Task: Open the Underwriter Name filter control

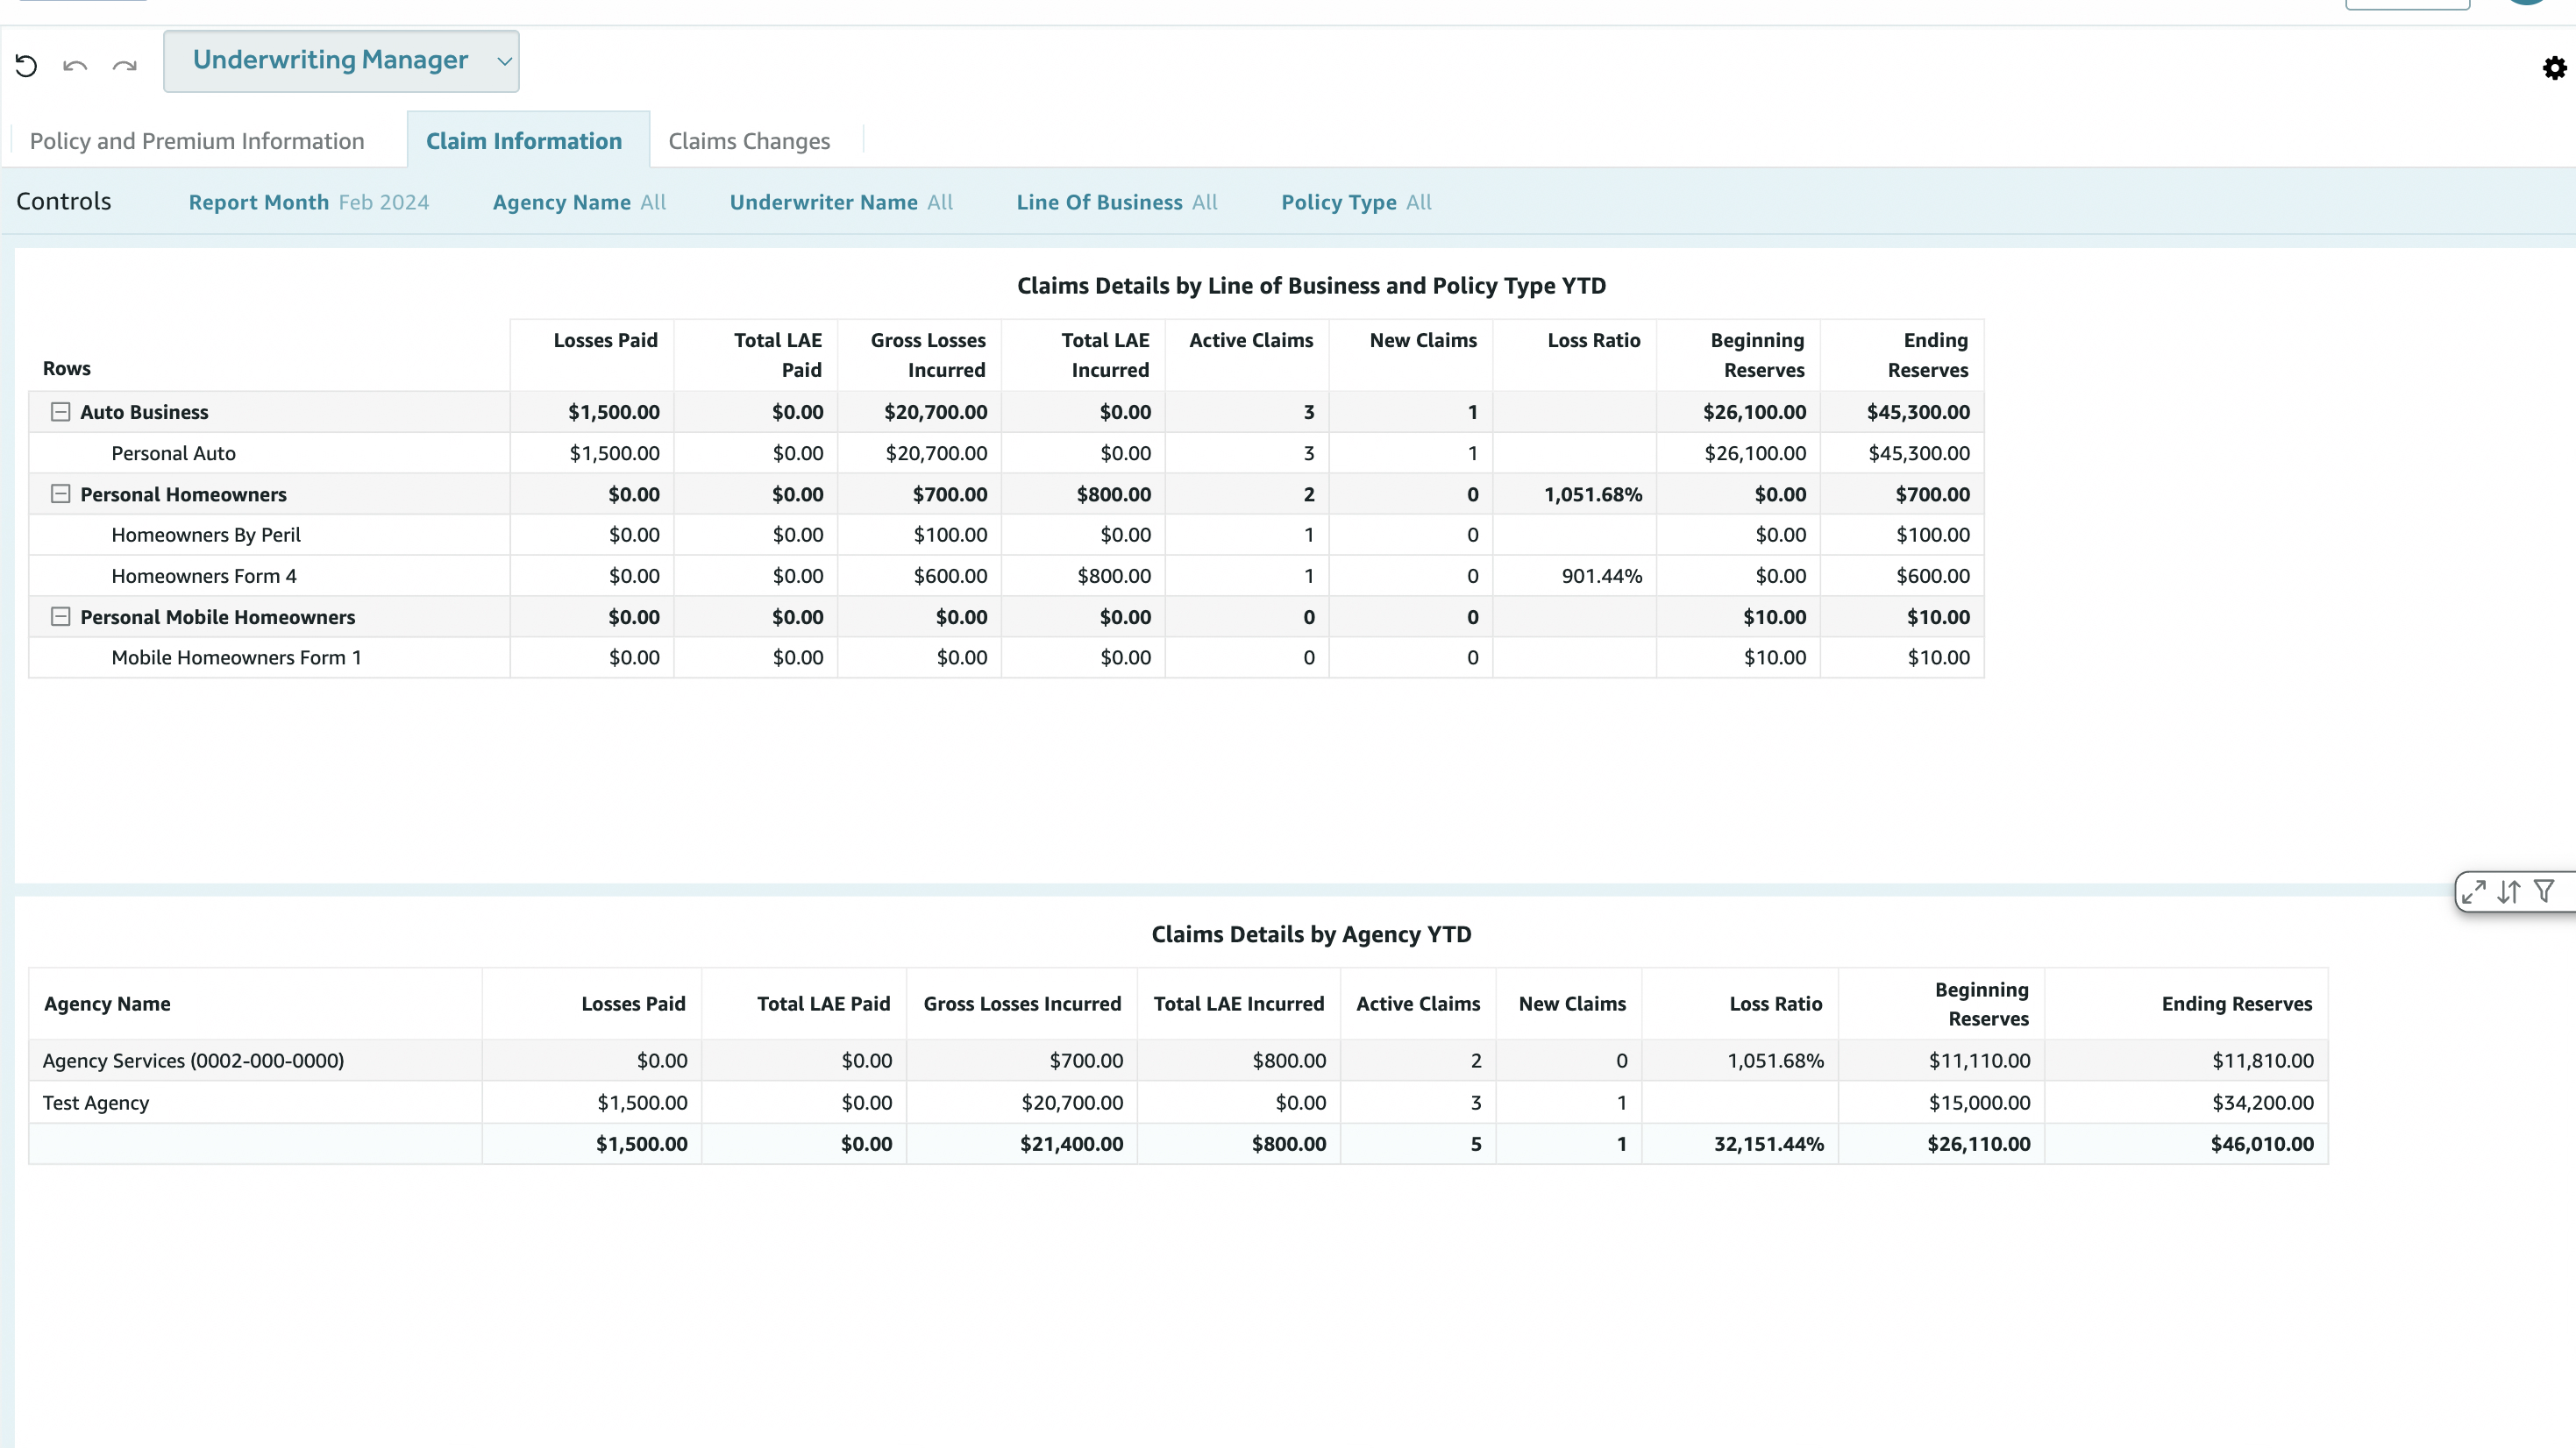Action: (841, 202)
